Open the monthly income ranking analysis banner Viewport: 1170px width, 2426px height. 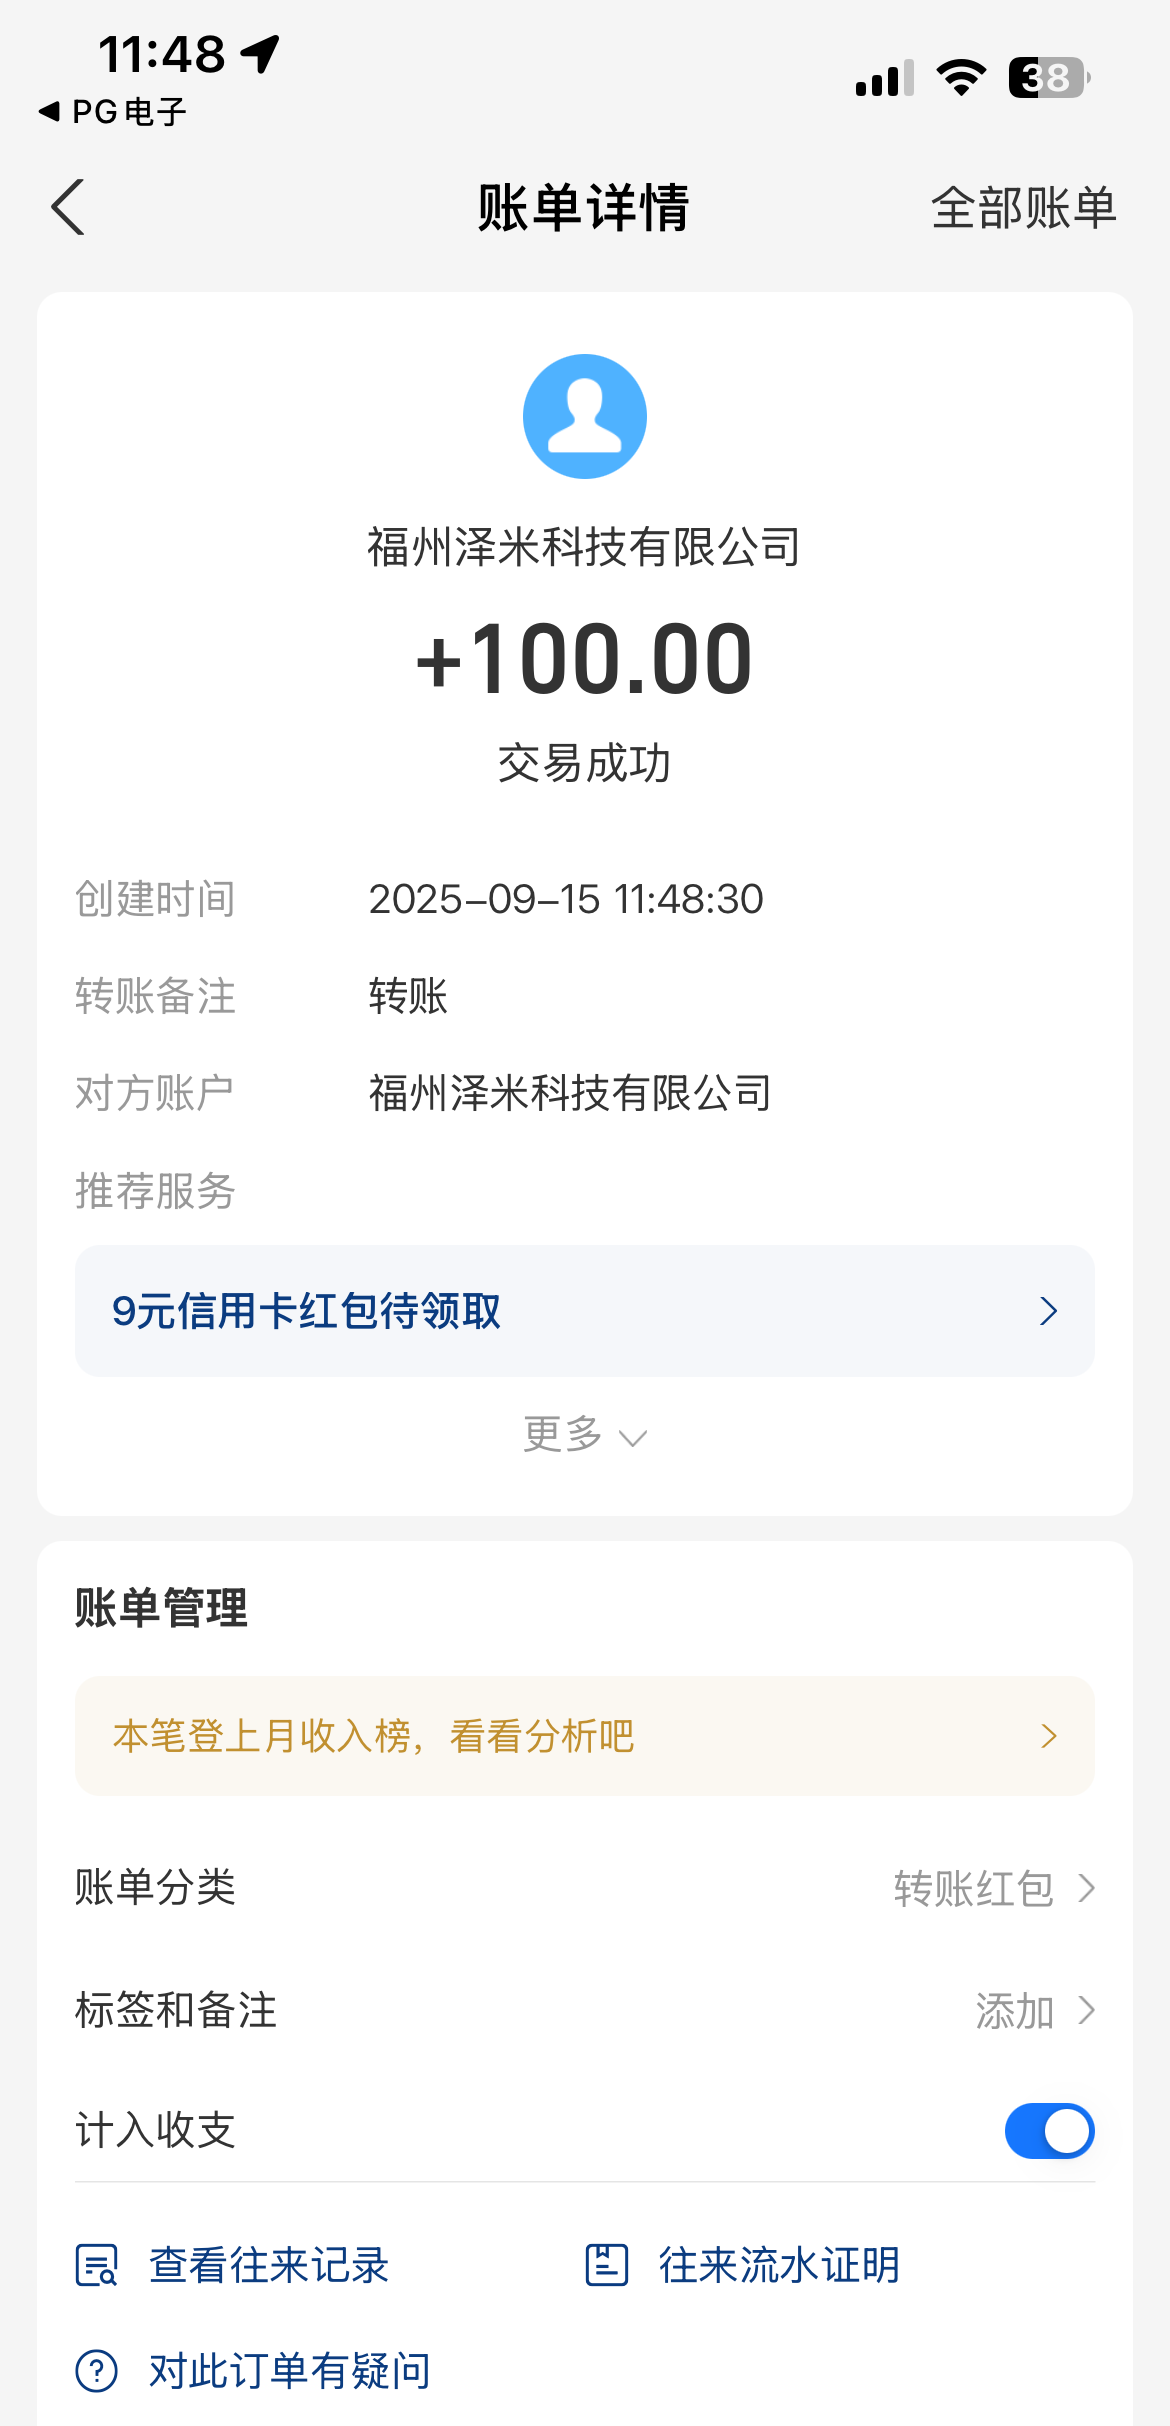(x=585, y=1736)
